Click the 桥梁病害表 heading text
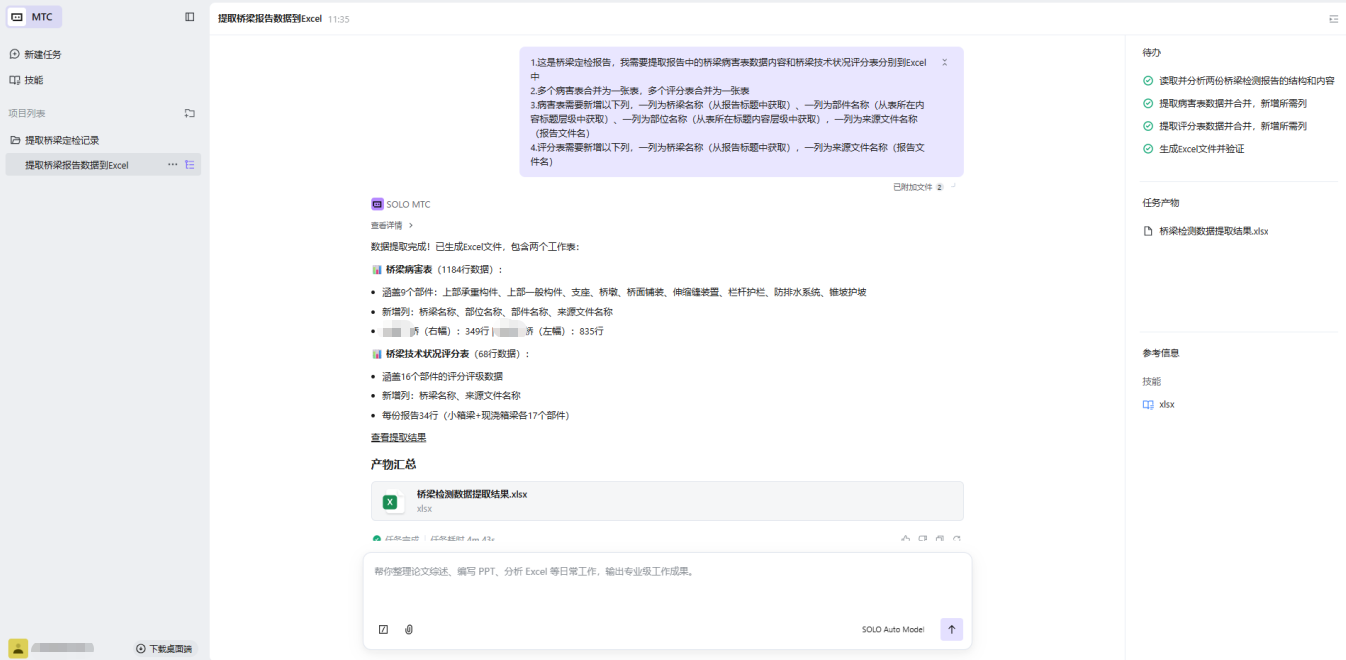Image resolution: width=1346 pixels, height=660 pixels. pyautogui.click(x=409, y=270)
